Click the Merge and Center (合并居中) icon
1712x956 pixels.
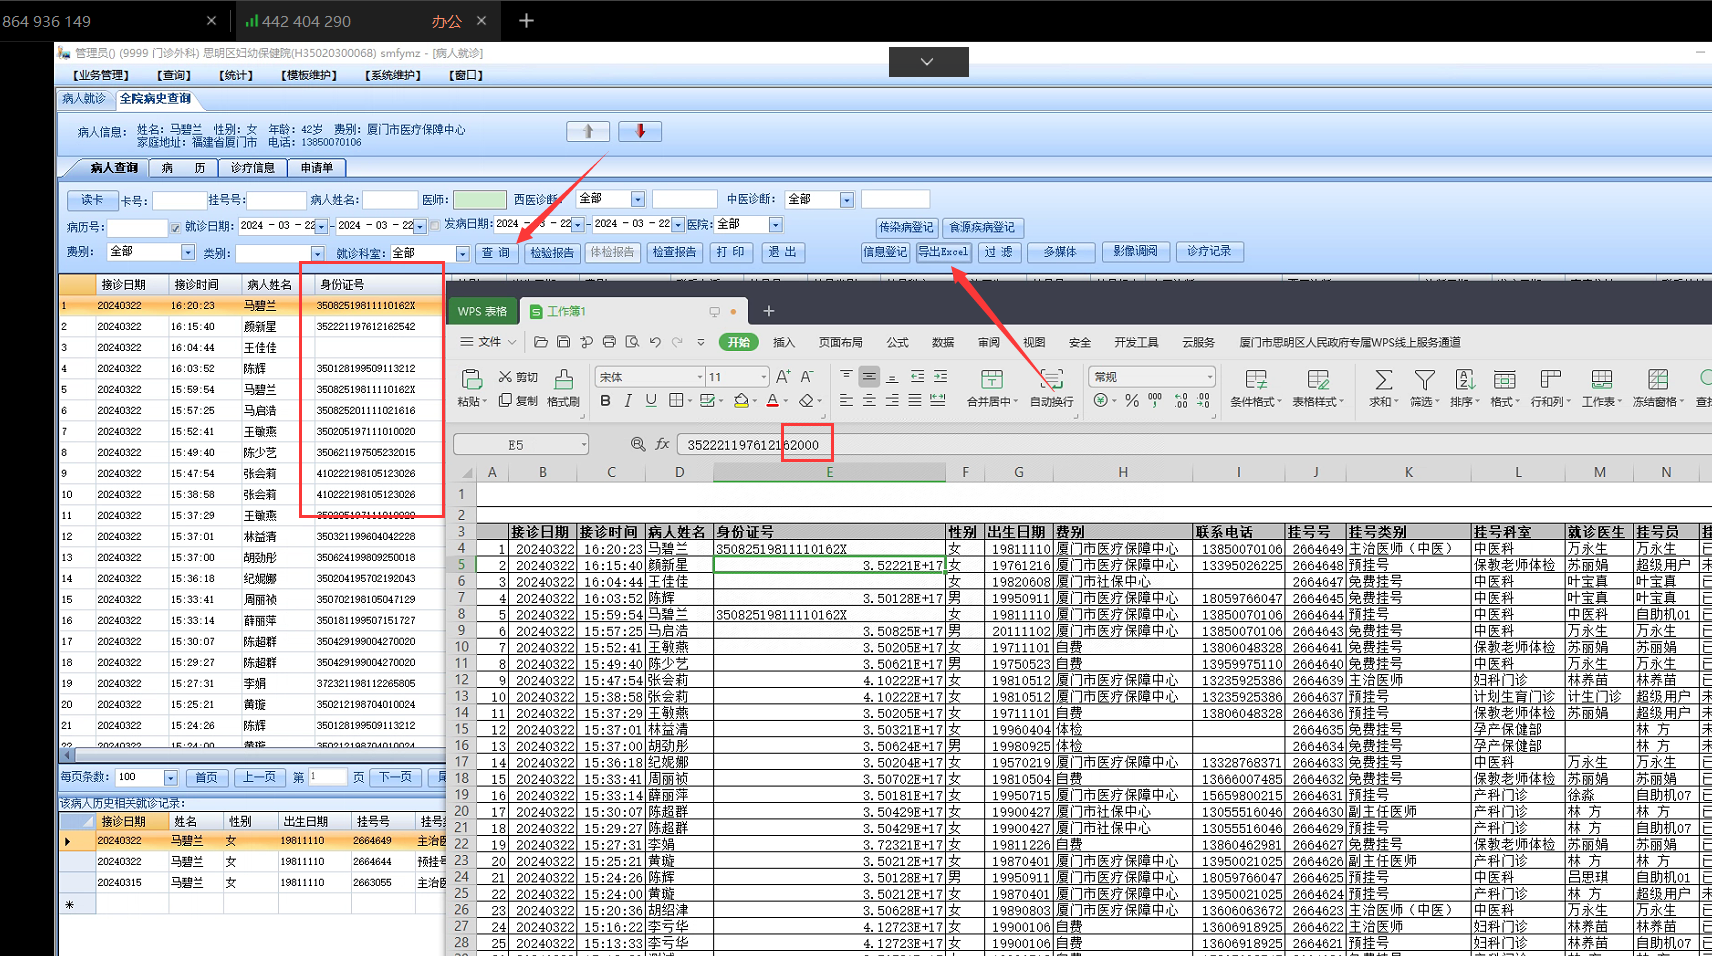[991, 380]
